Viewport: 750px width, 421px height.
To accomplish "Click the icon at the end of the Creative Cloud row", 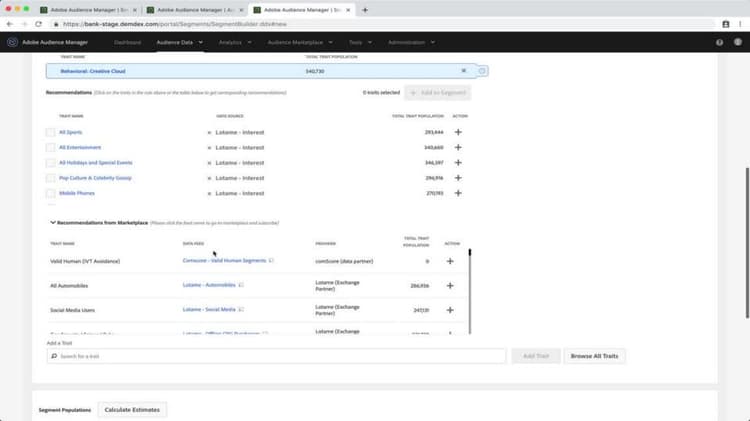I will 482,71.
